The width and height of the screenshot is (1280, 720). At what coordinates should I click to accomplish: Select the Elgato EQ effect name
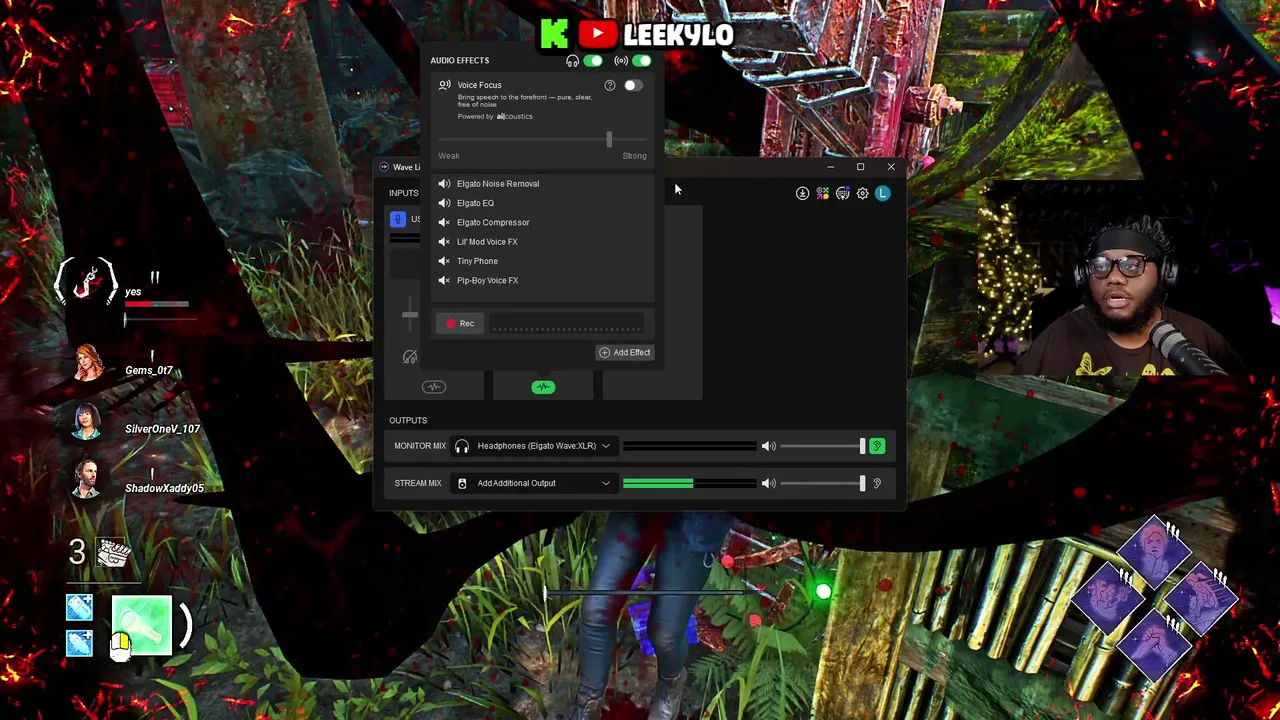pos(475,203)
